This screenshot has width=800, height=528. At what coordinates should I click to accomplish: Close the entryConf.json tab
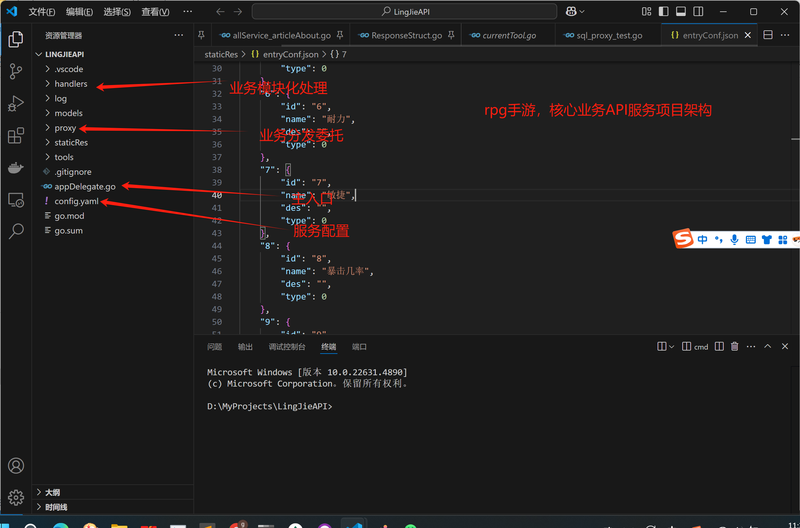[x=748, y=35]
